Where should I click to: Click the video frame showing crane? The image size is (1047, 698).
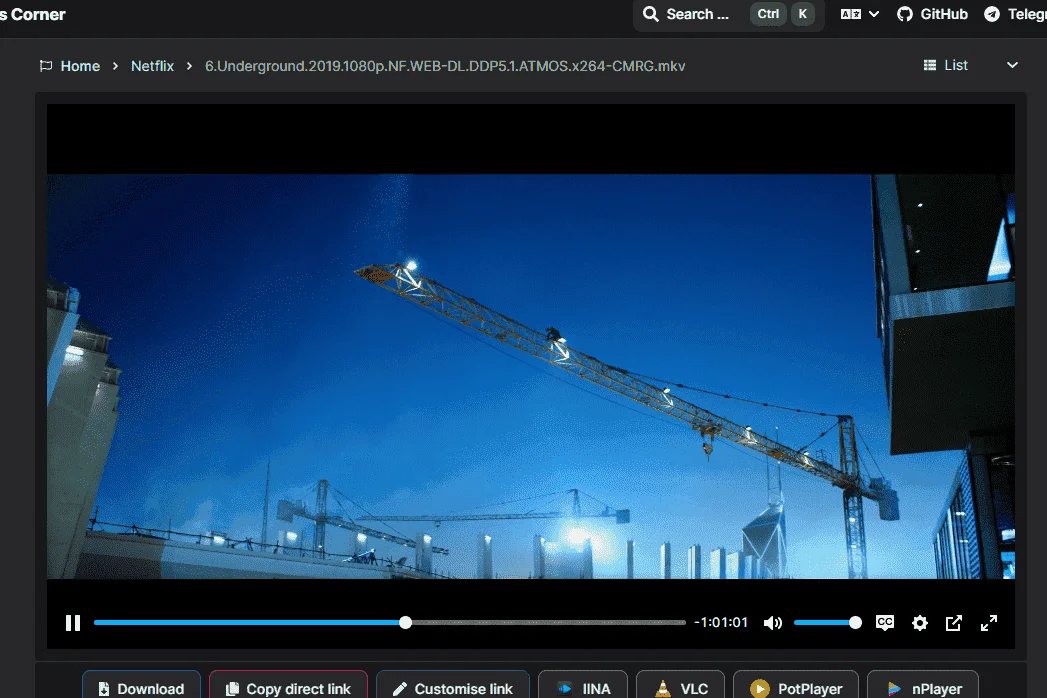click(x=531, y=376)
